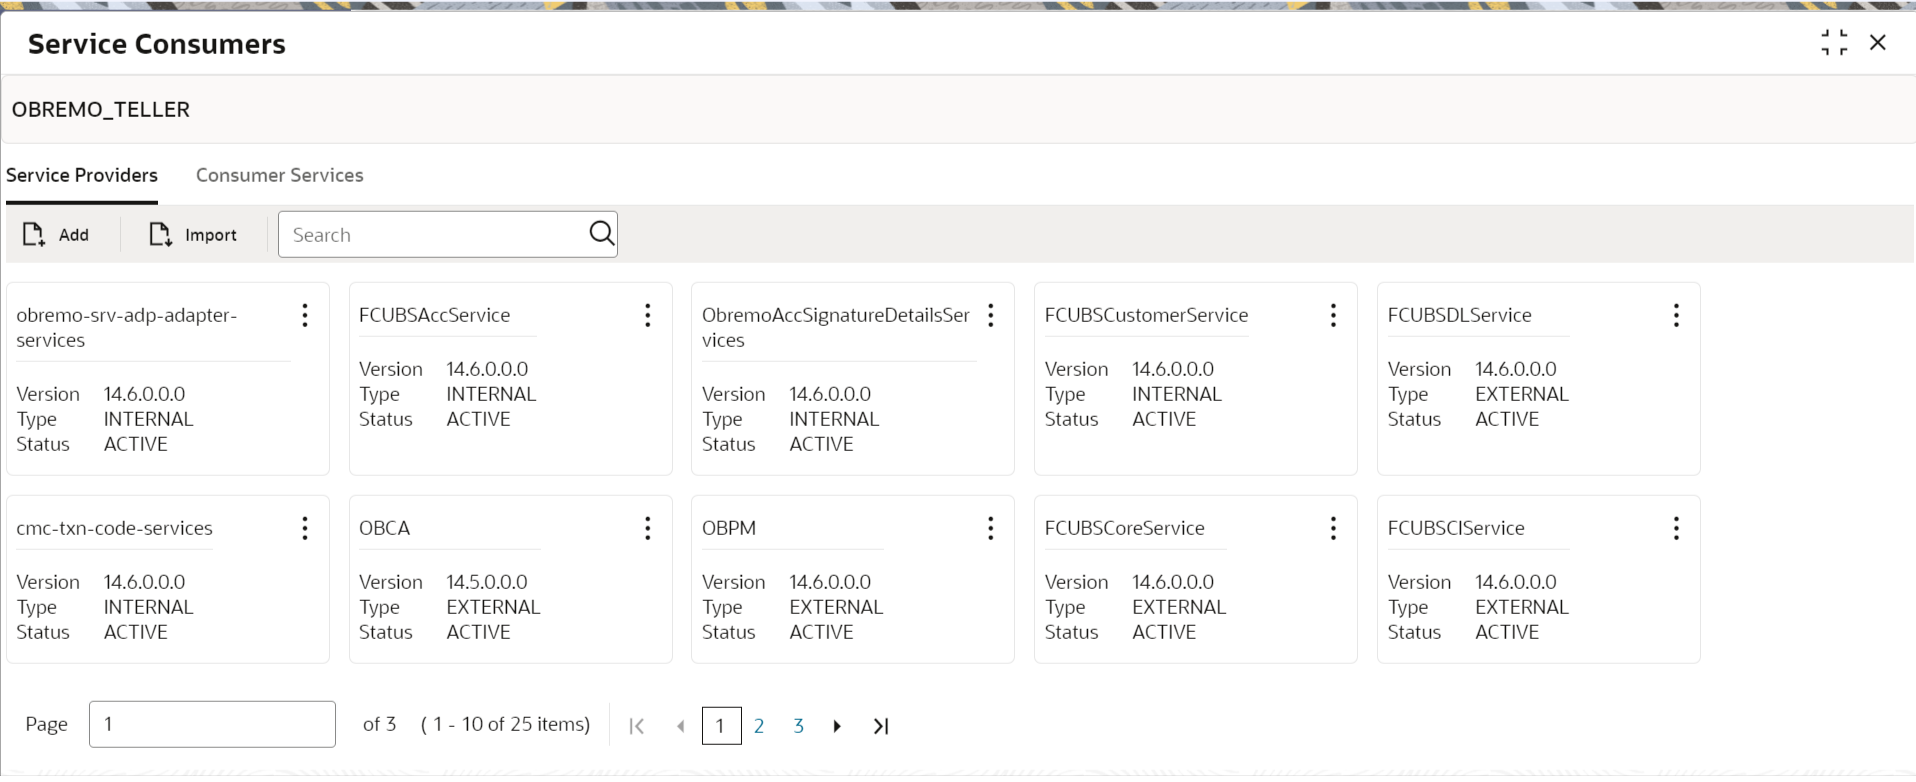The height and width of the screenshot is (782, 1916).
Task: Click the search magnifier icon
Action: [x=601, y=234]
